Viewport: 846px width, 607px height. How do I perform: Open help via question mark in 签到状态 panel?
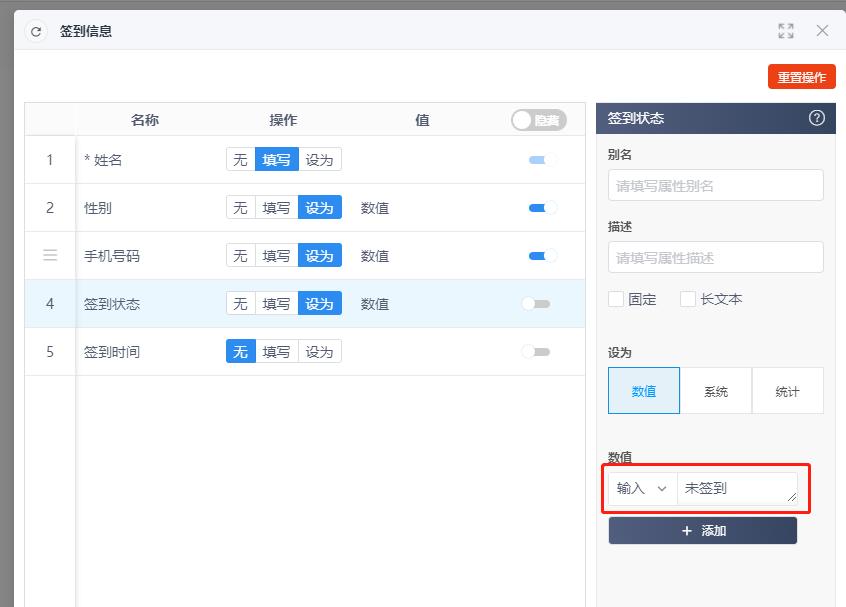[x=817, y=118]
